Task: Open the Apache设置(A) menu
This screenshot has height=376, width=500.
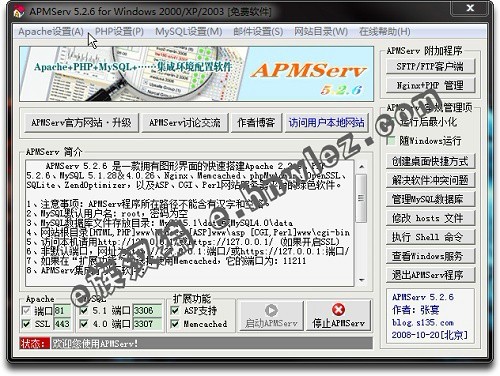Action: (51, 32)
